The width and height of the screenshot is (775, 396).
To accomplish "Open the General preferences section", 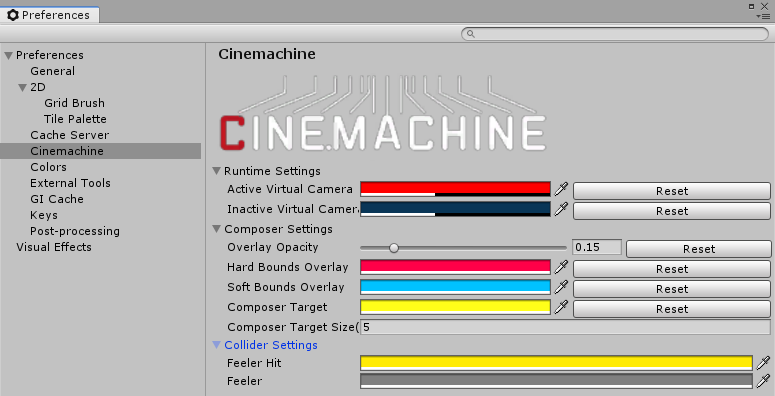I will [x=52, y=71].
